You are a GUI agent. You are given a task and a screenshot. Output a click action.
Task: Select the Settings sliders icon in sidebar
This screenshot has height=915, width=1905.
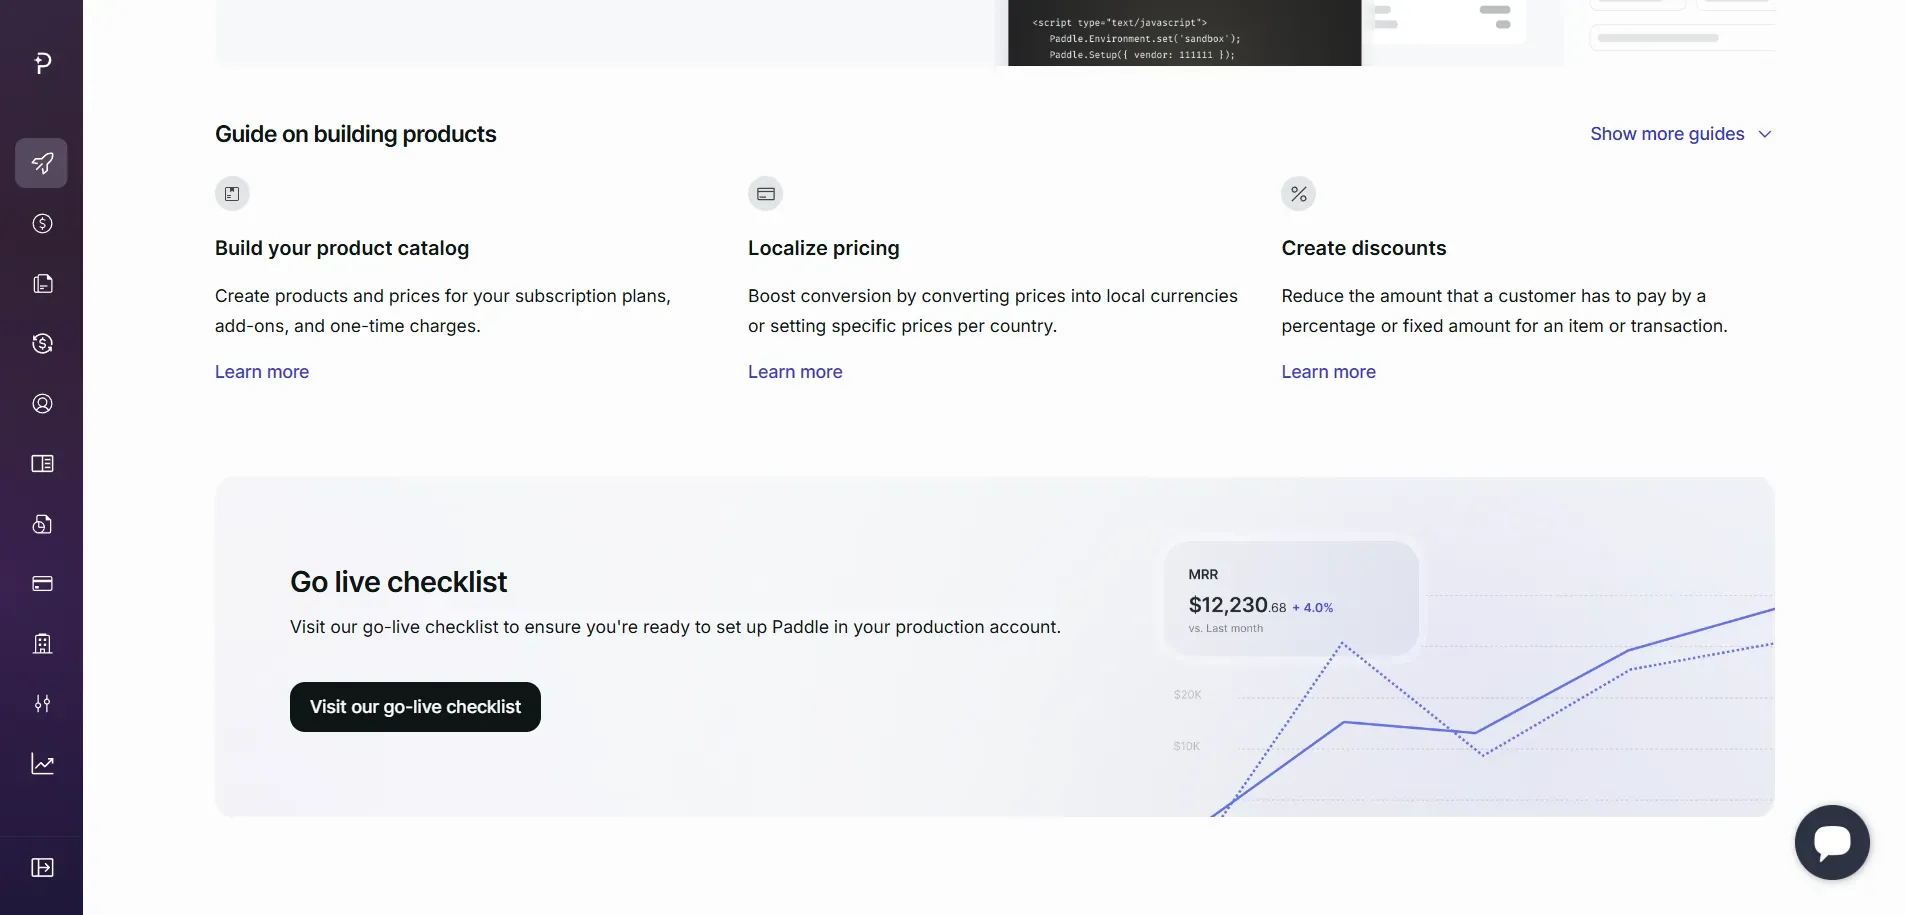41,703
